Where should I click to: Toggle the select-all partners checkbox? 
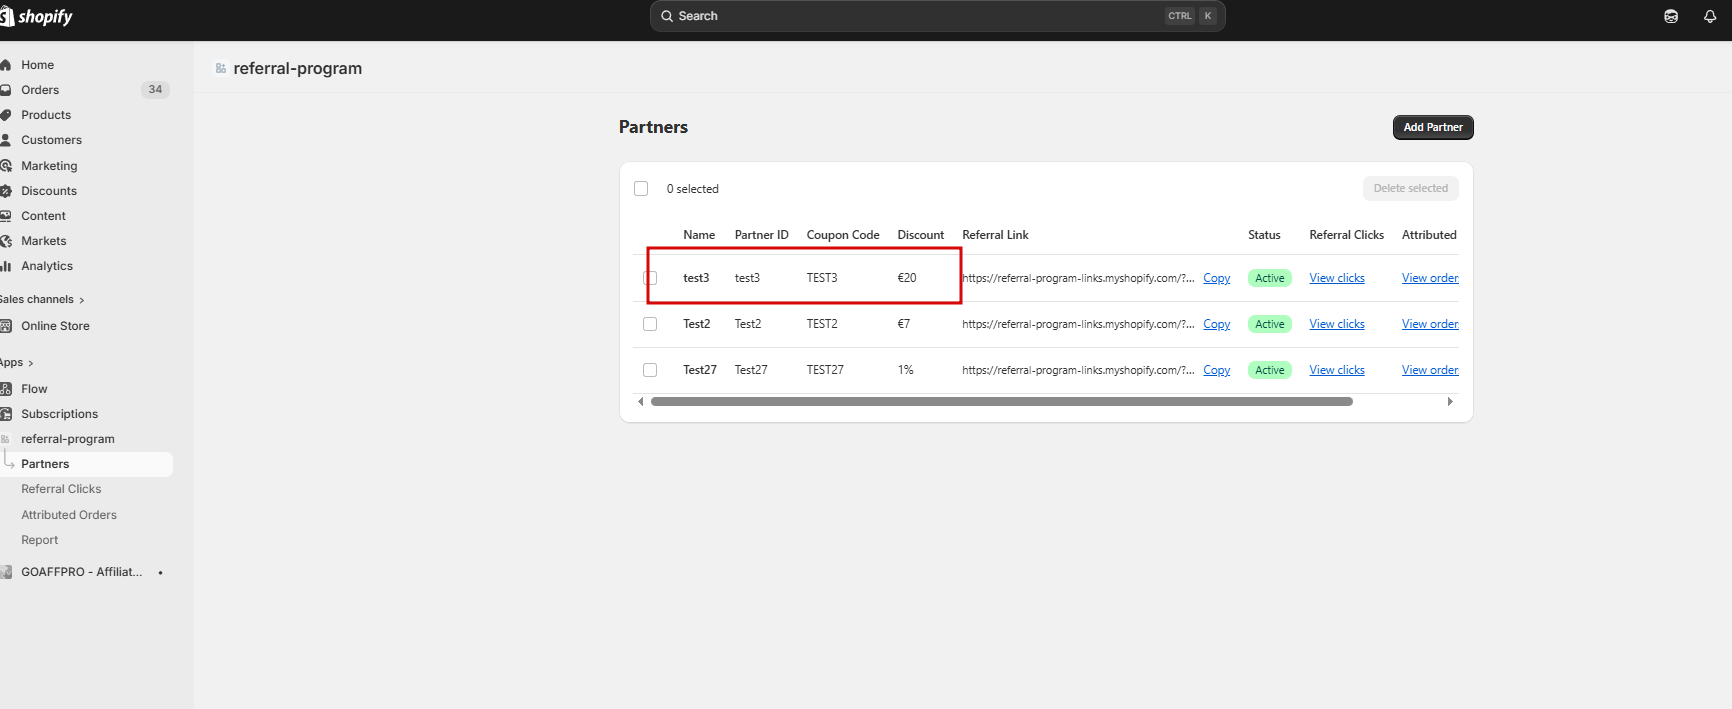pyautogui.click(x=641, y=189)
